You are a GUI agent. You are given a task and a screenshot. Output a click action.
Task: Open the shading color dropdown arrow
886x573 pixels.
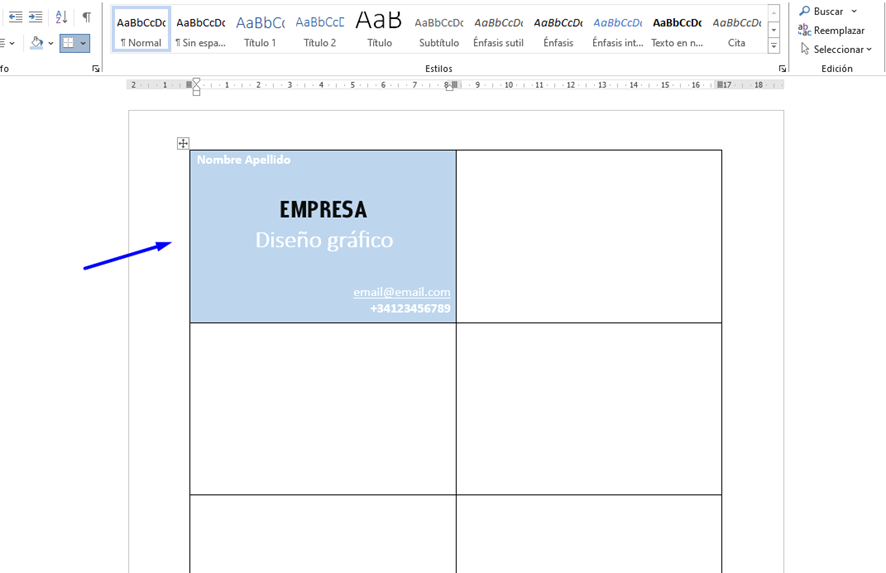(51, 43)
